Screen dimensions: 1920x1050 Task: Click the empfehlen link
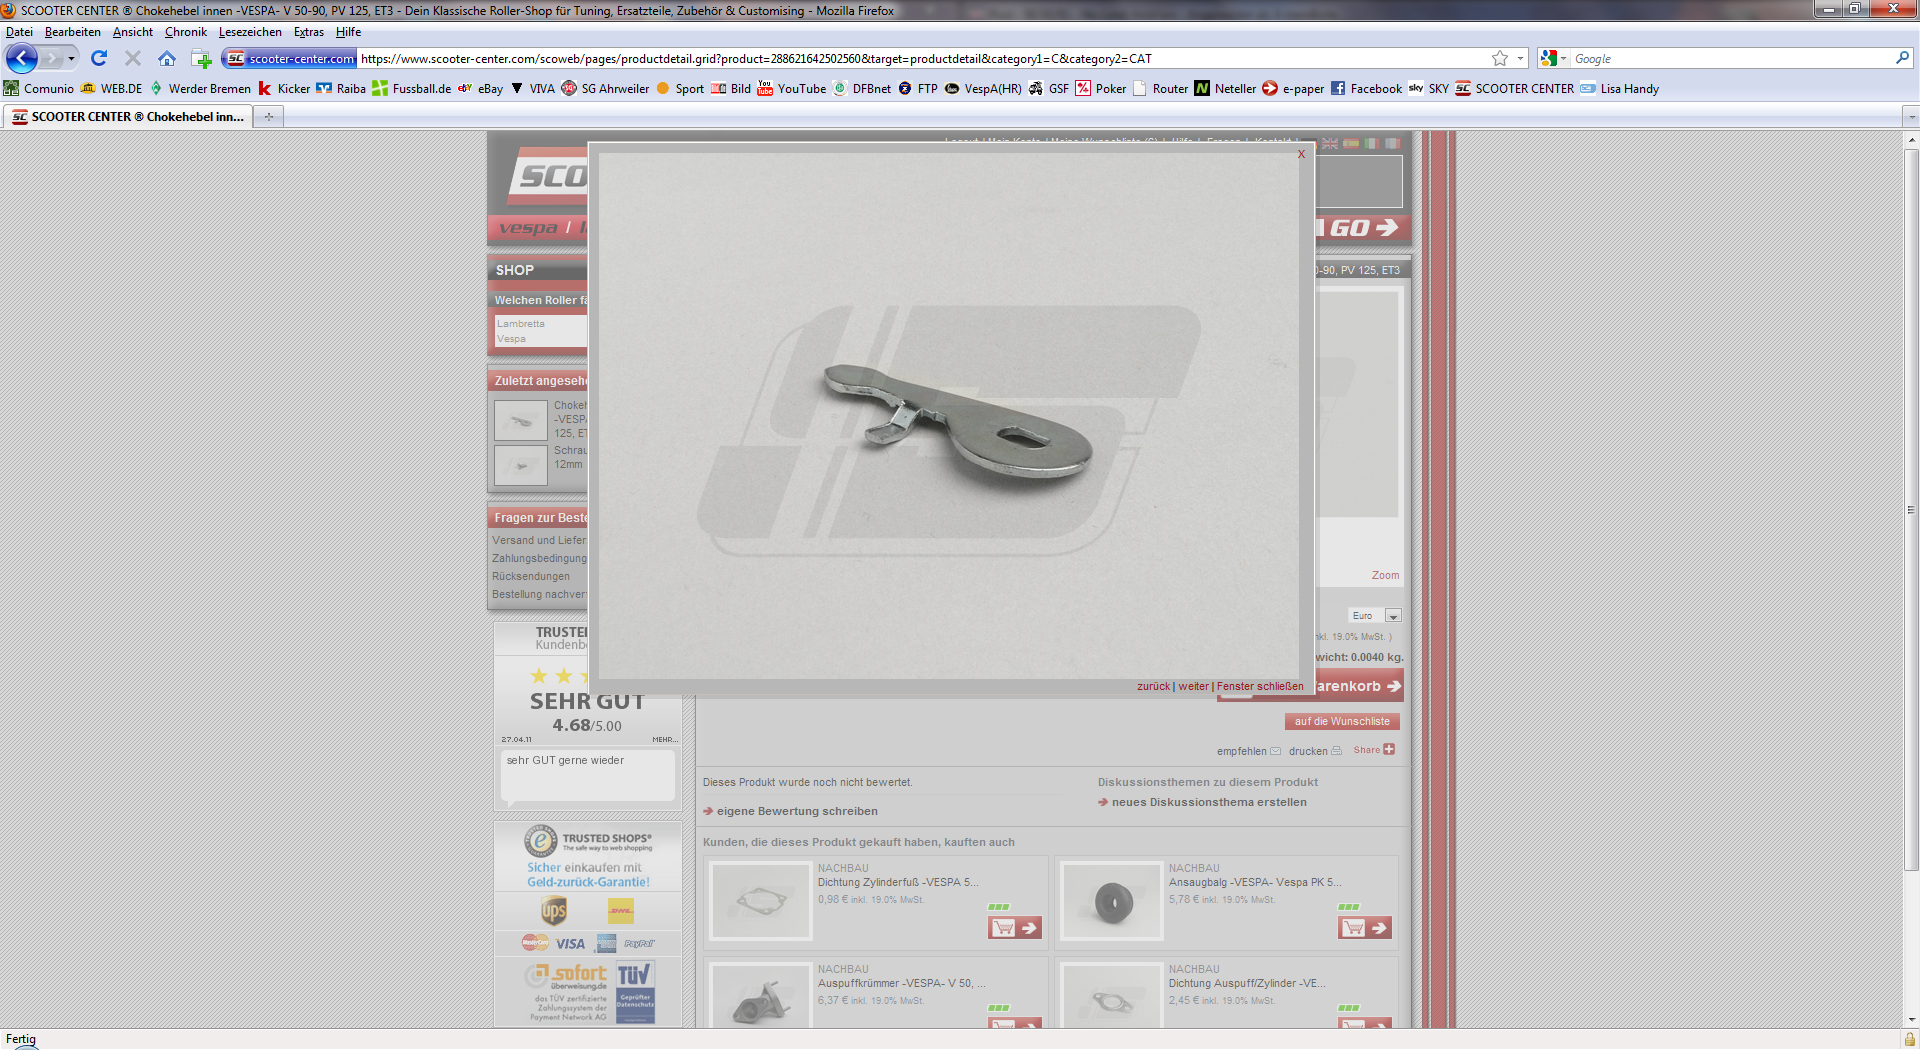[1248, 751]
